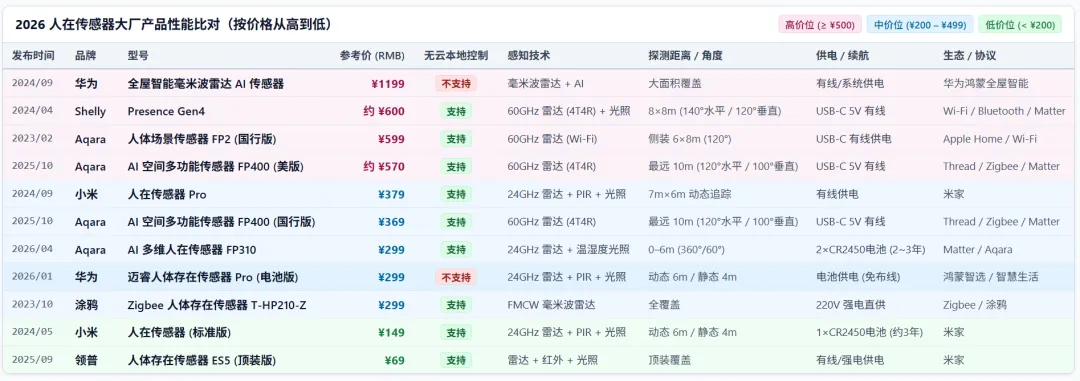This screenshot has height=381, width=1080.
Task: Select 人体存在传感器 ES5 (顶装版) model name
Action: point(202,360)
